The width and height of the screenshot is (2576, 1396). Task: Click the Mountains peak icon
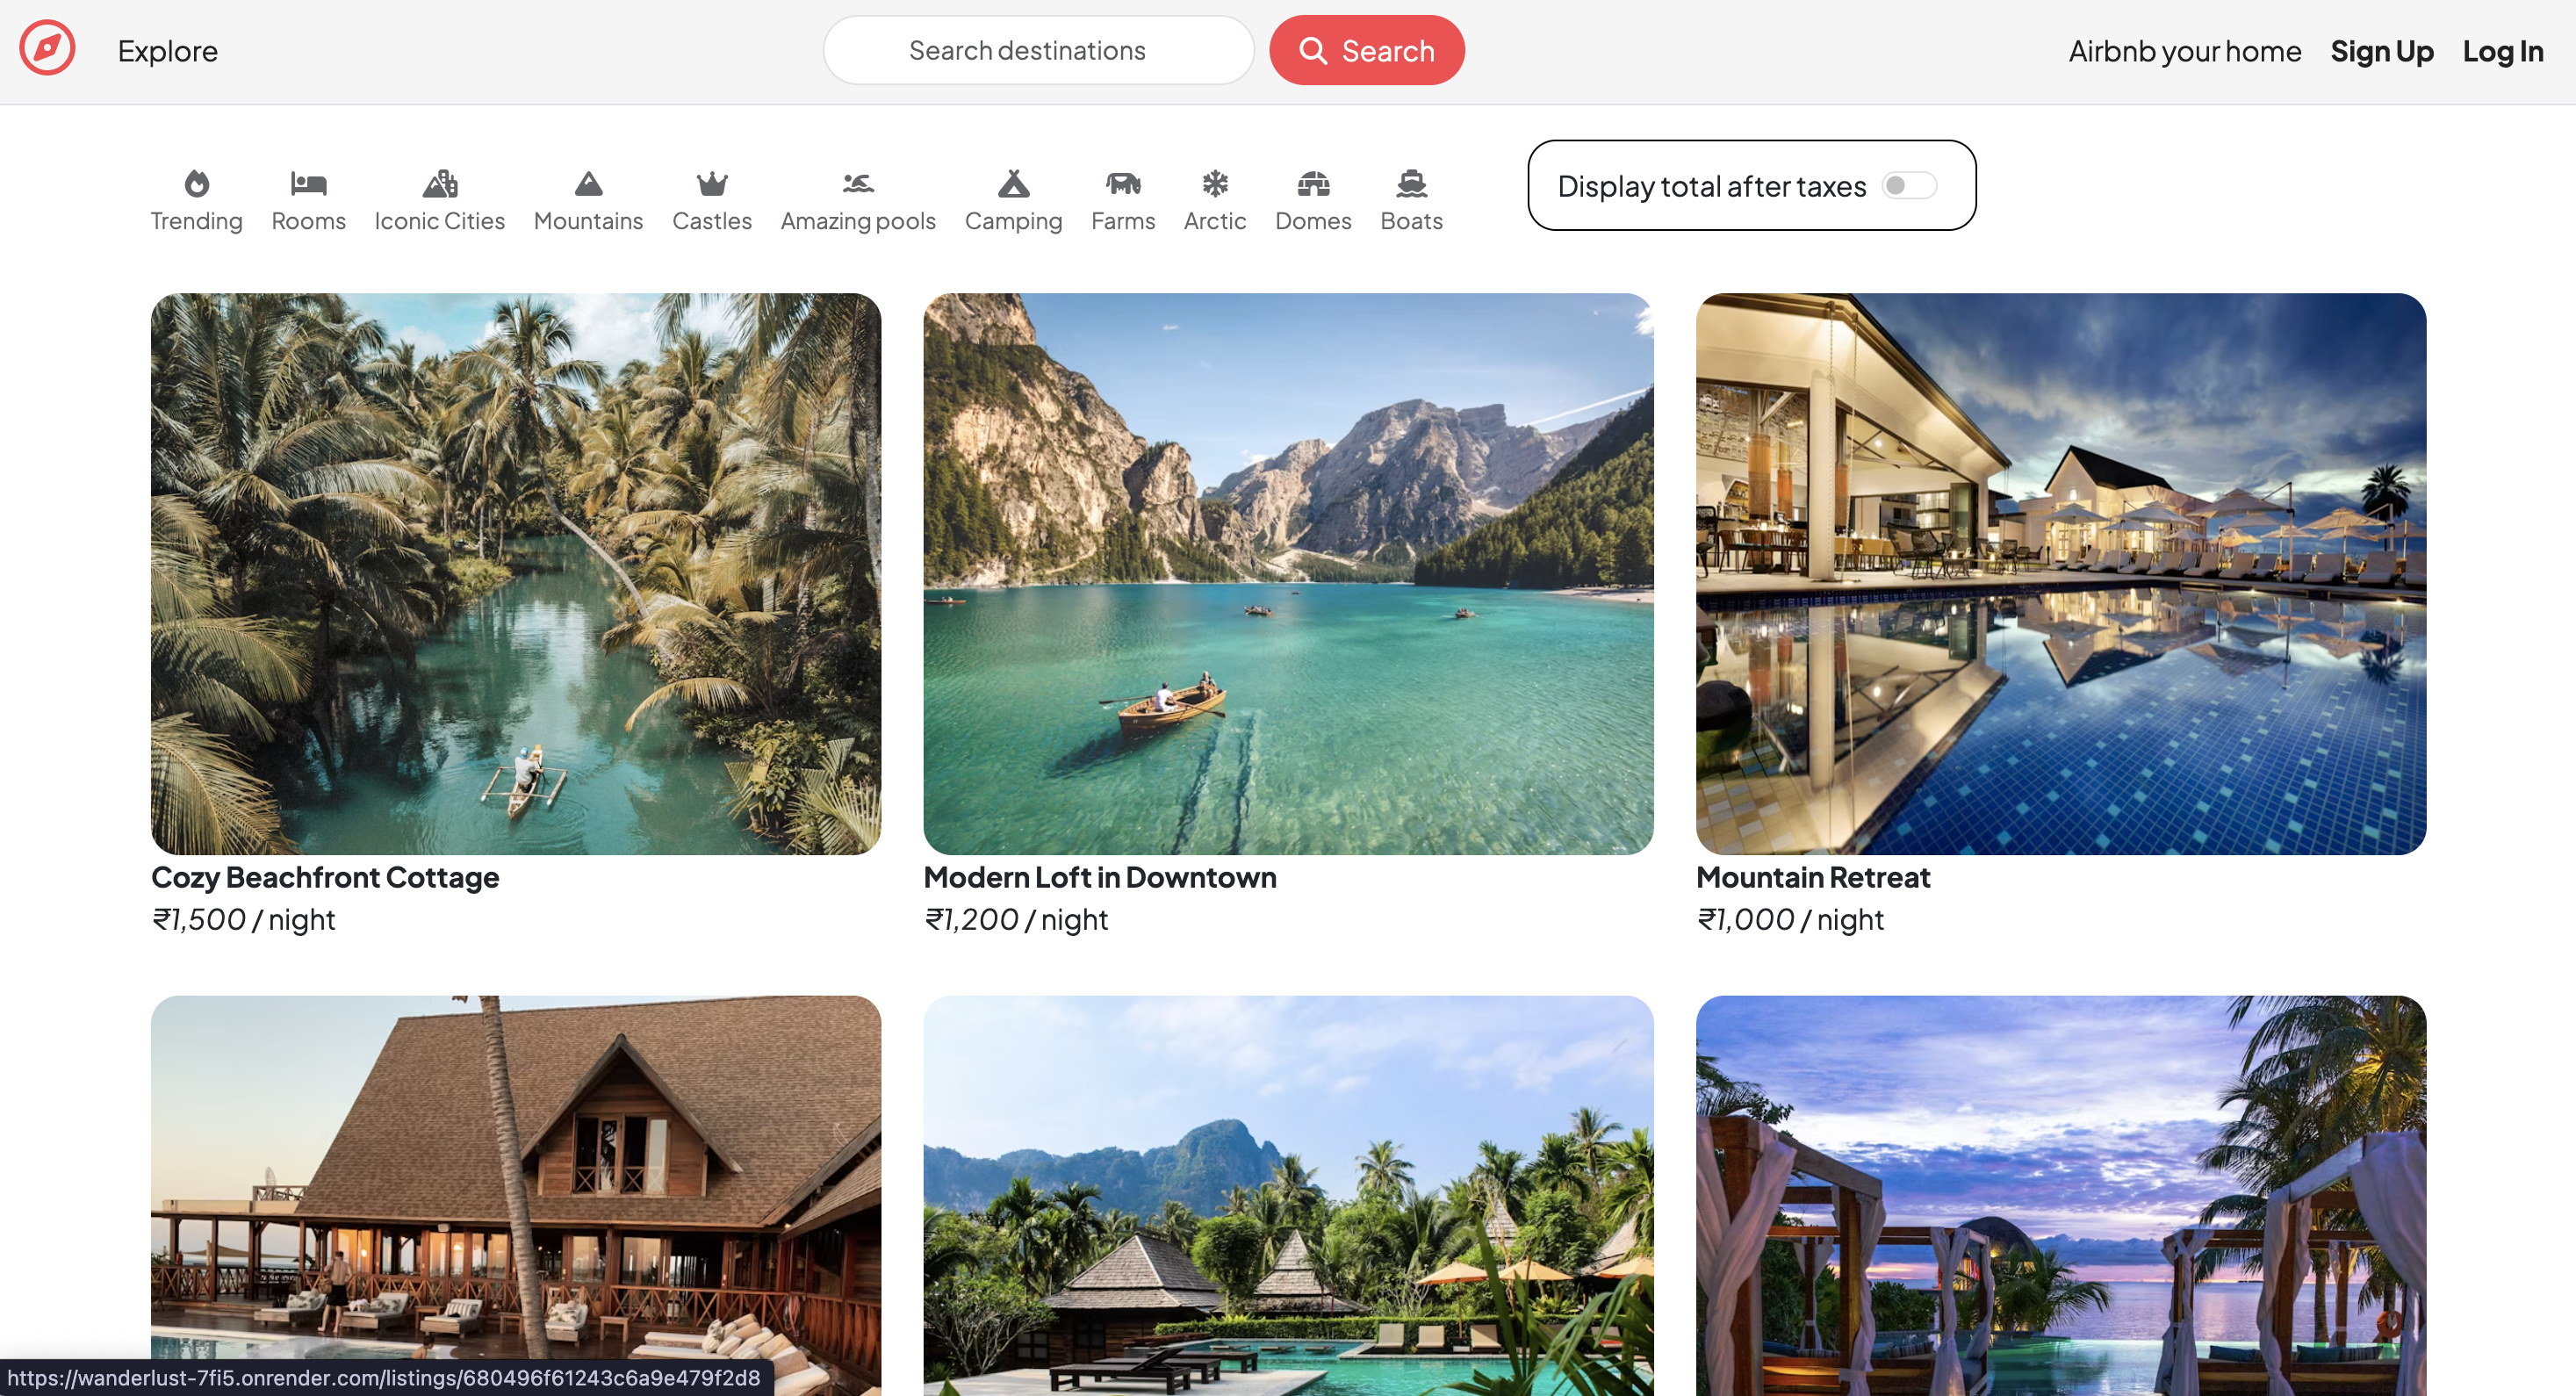(588, 184)
